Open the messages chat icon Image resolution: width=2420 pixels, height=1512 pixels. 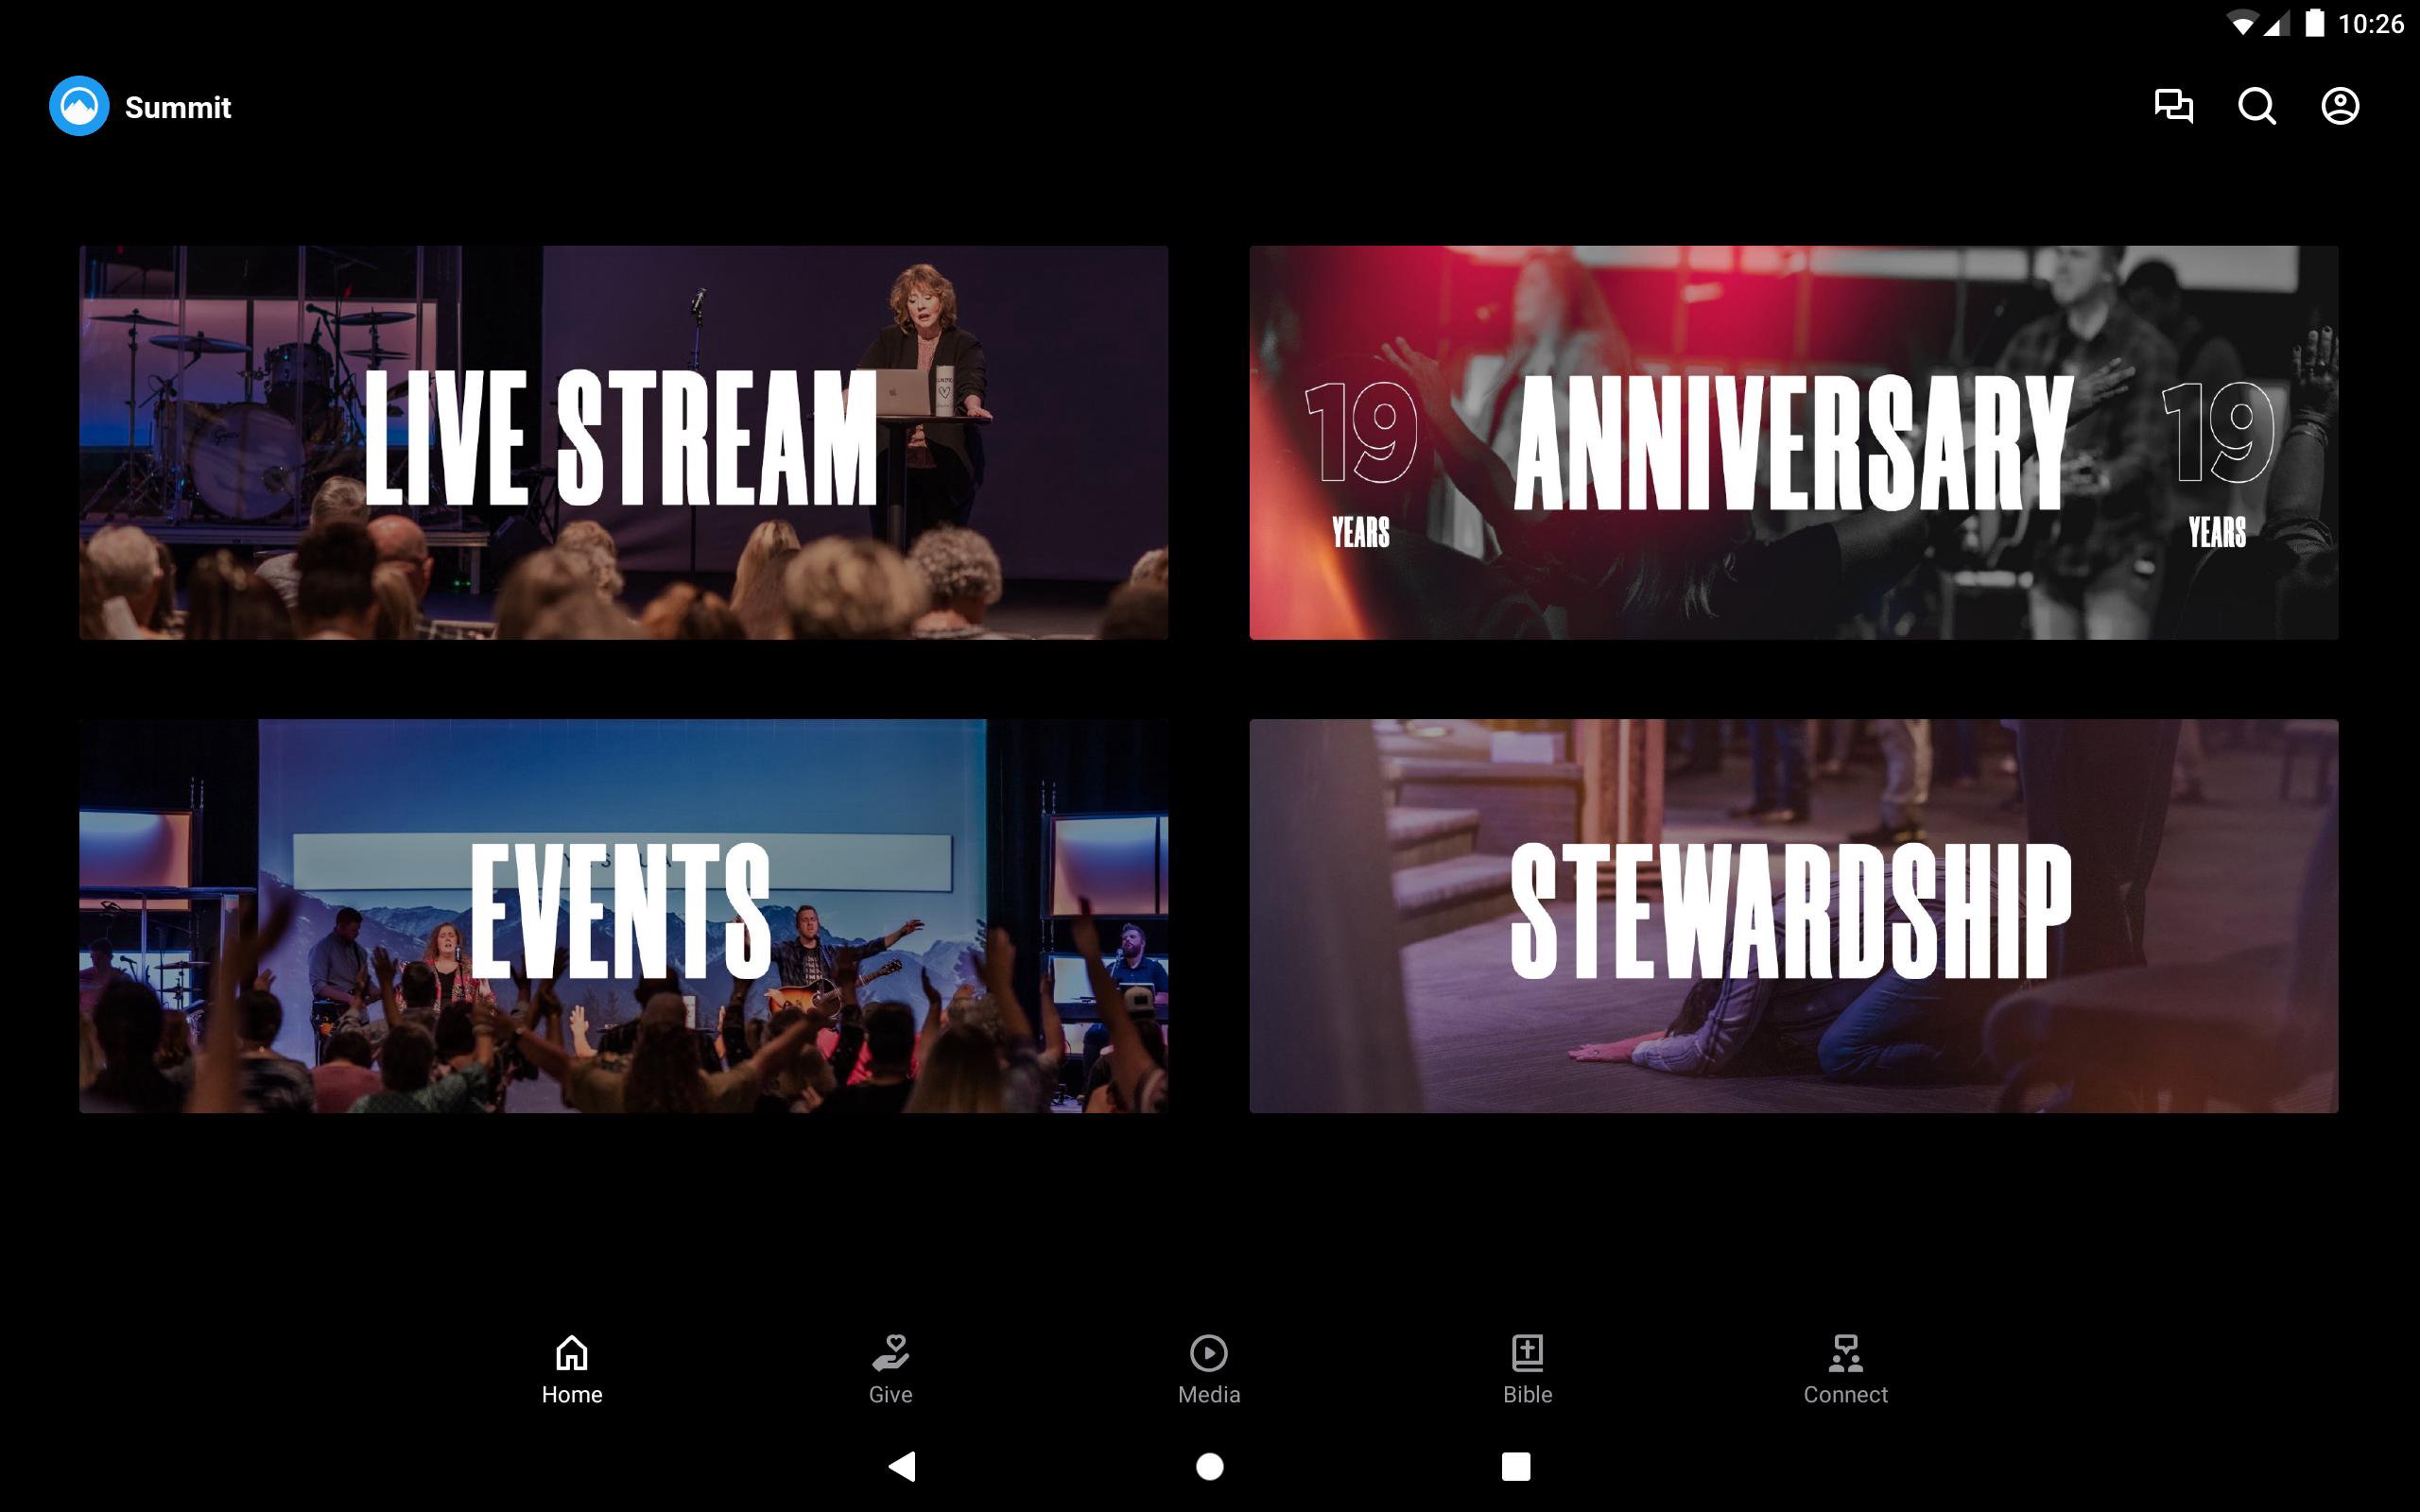[x=2173, y=106]
